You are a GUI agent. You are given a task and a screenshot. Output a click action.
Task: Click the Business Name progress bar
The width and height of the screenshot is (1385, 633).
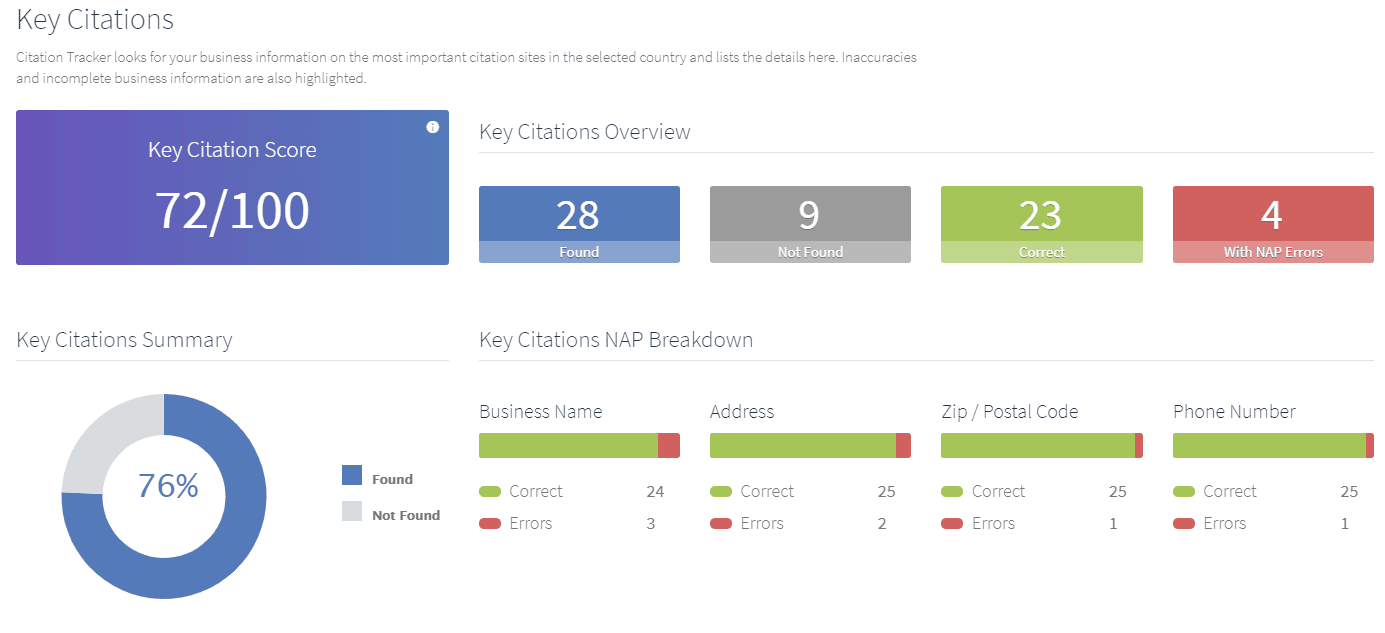point(579,446)
